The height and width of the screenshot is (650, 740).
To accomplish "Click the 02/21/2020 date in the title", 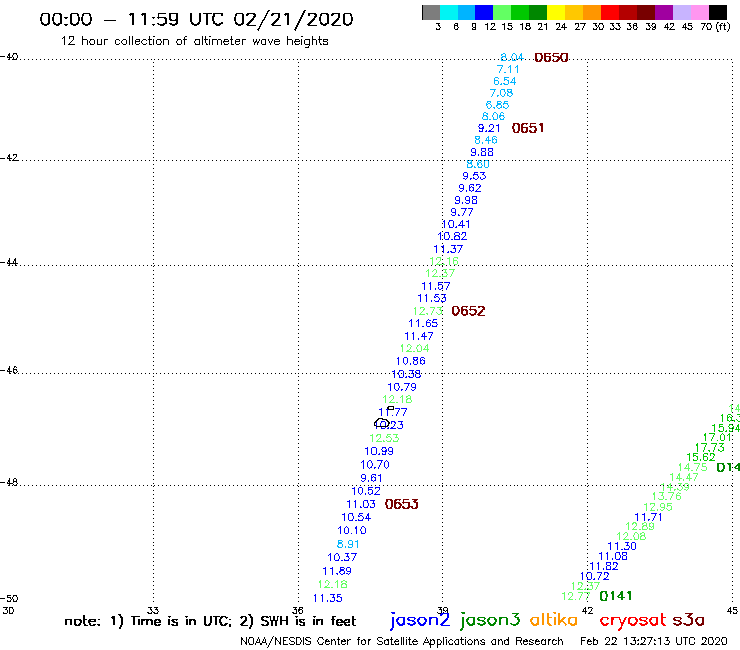I will [x=294, y=19].
